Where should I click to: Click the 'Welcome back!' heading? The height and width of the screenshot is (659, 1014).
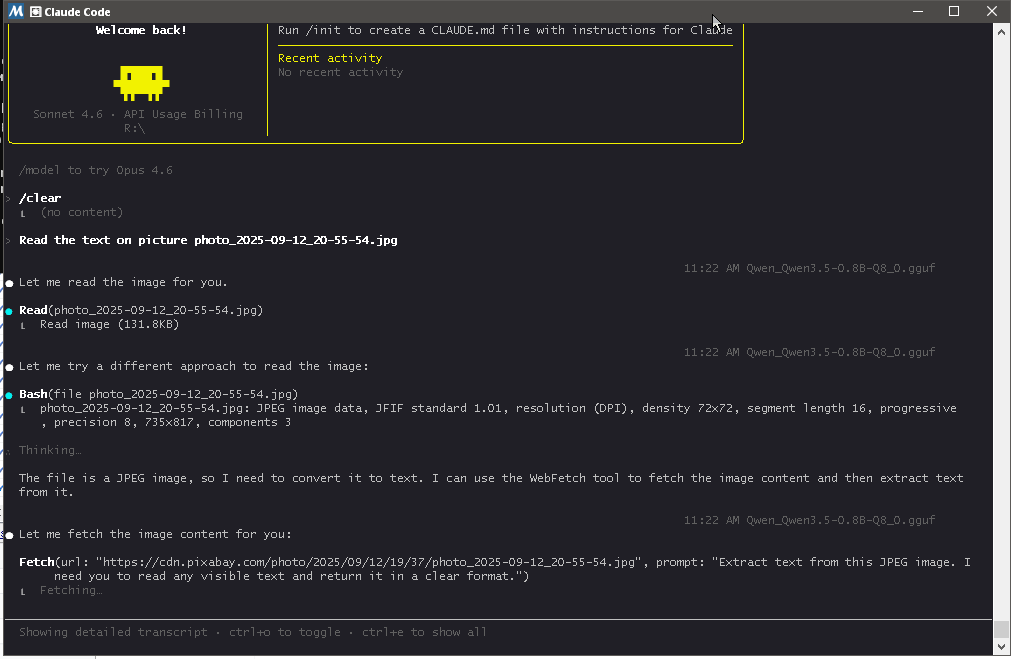(141, 30)
